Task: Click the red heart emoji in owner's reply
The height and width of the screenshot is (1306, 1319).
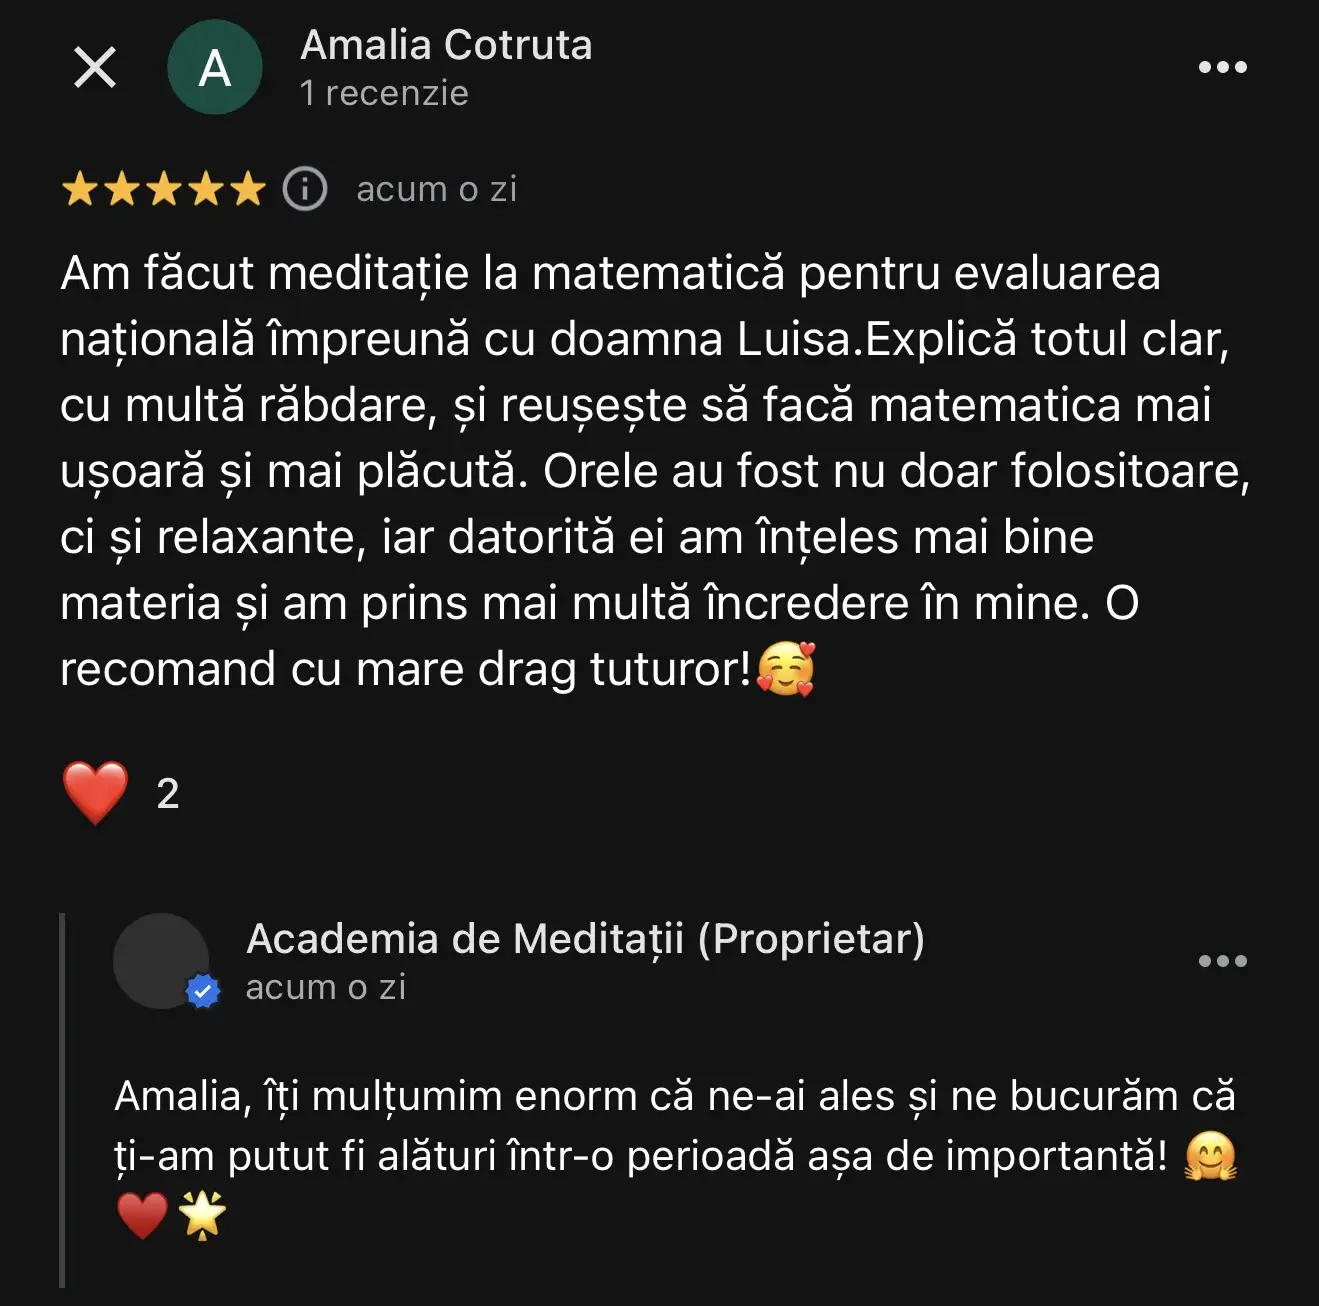Action: (x=142, y=1216)
